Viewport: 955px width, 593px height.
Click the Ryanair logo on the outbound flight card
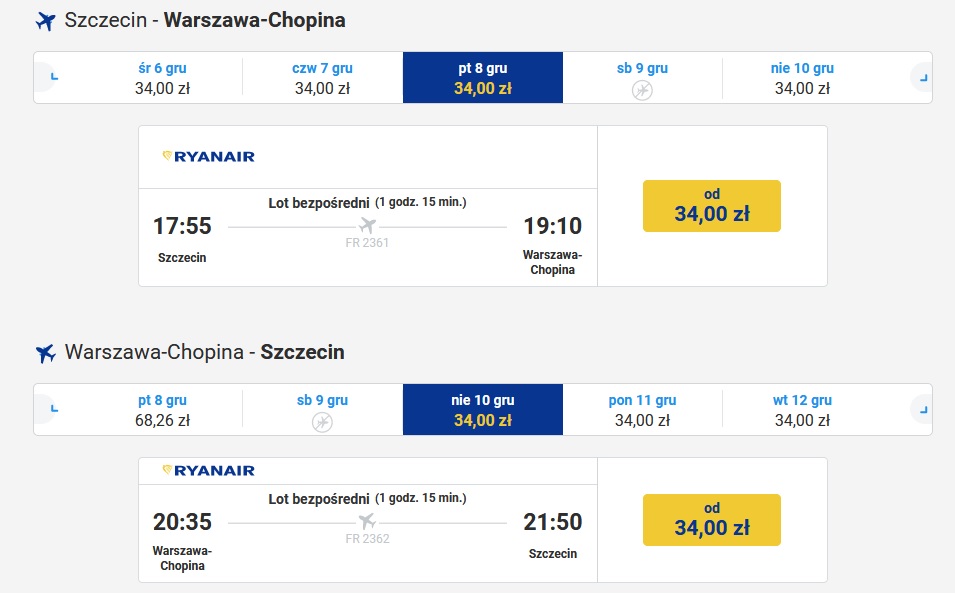pos(208,156)
